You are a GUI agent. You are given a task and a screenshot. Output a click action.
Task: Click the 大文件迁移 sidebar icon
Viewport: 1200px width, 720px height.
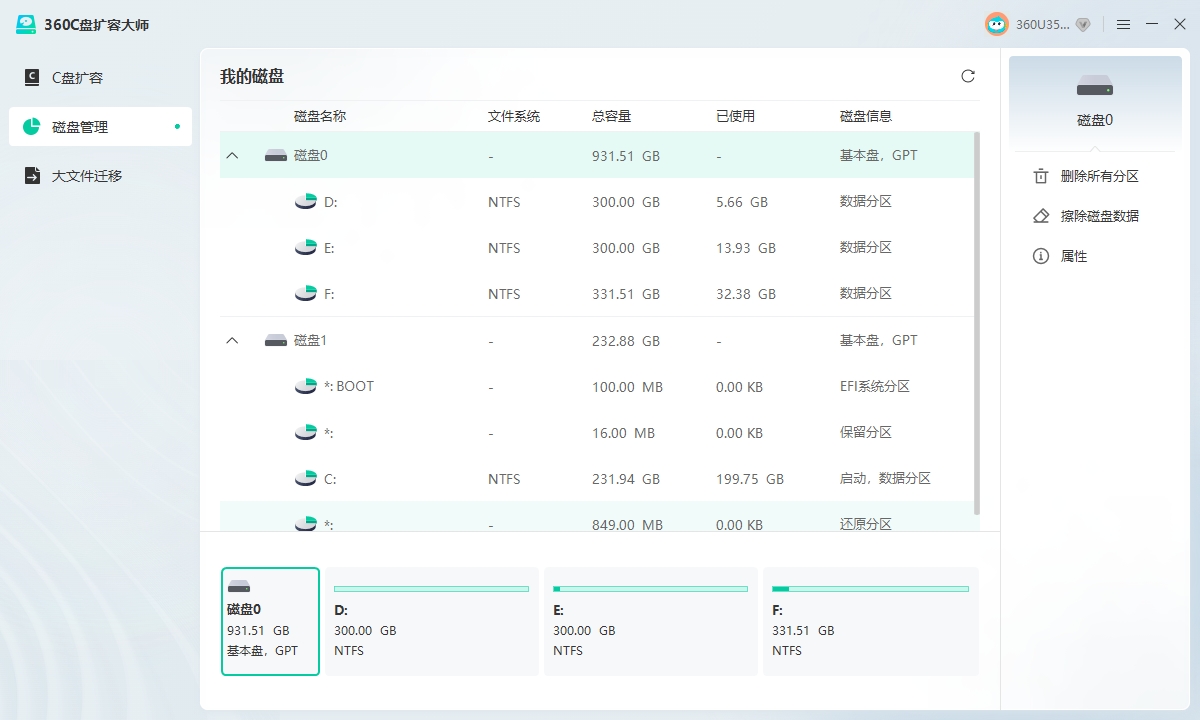[32, 176]
